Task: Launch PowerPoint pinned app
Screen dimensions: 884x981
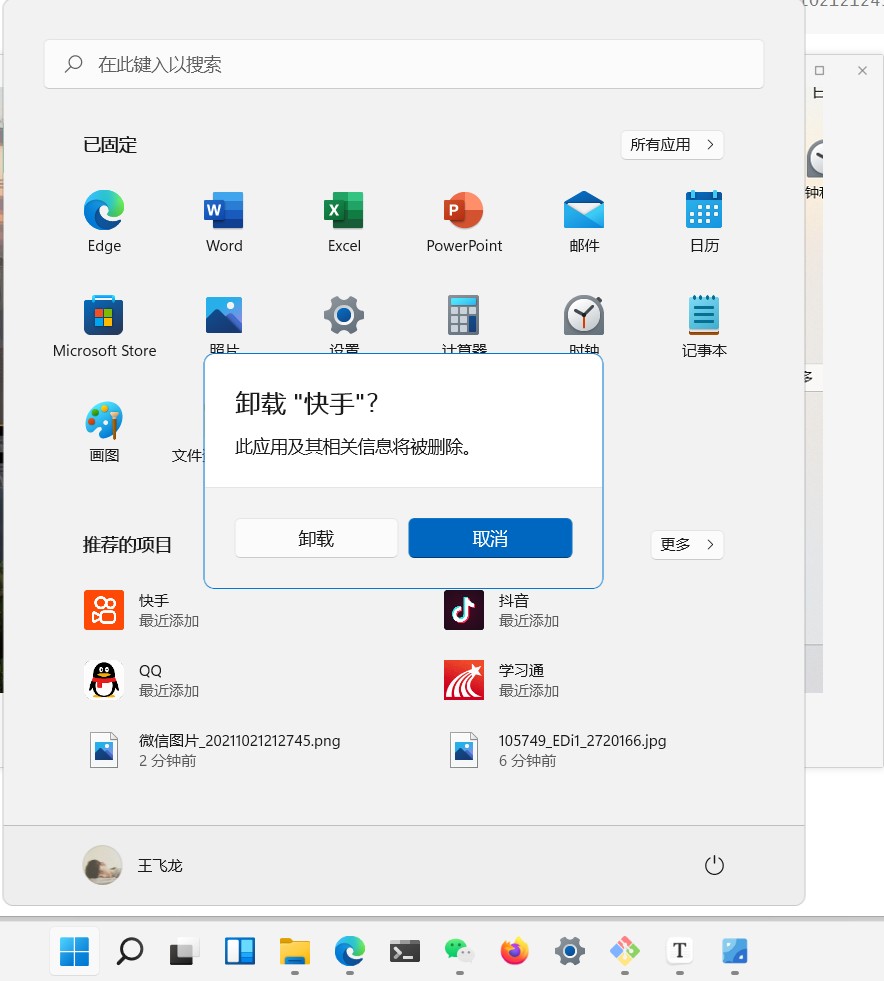Action: pos(464,220)
